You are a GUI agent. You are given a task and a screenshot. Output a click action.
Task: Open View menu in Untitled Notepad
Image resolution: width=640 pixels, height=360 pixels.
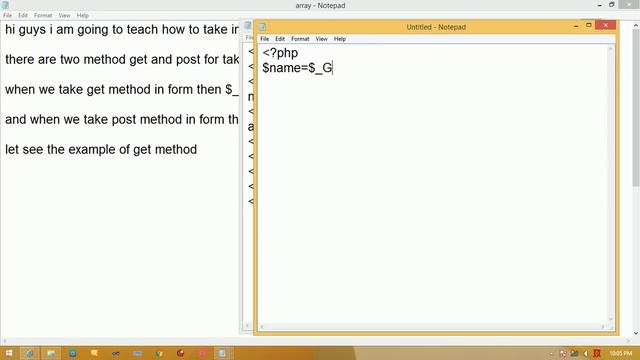click(321, 39)
